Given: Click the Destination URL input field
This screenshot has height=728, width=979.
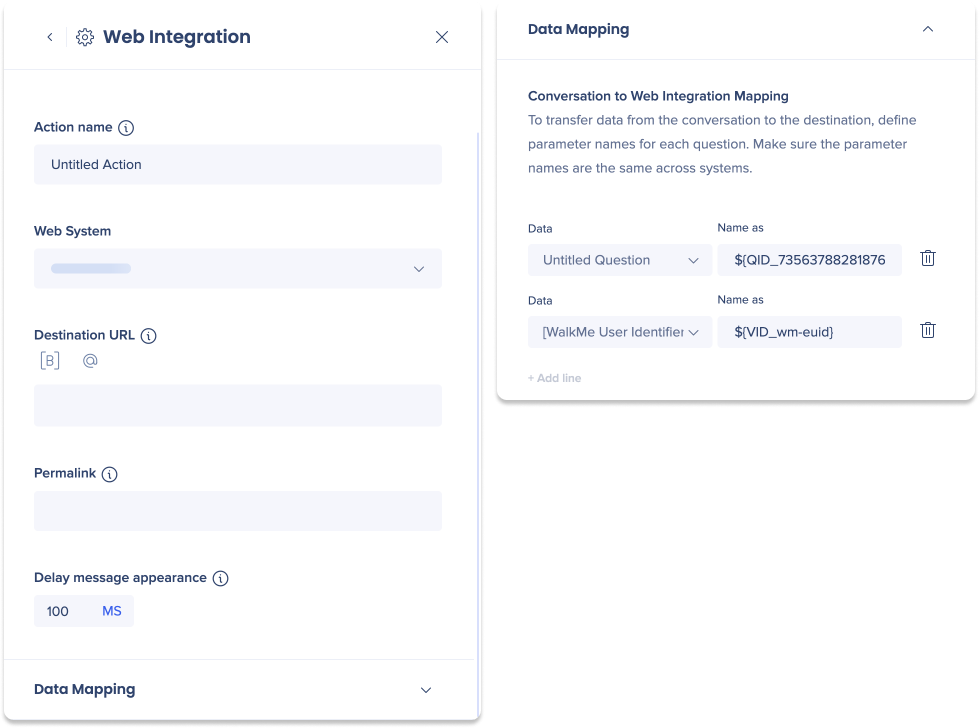Looking at the screenshot, I should (238, 406).
